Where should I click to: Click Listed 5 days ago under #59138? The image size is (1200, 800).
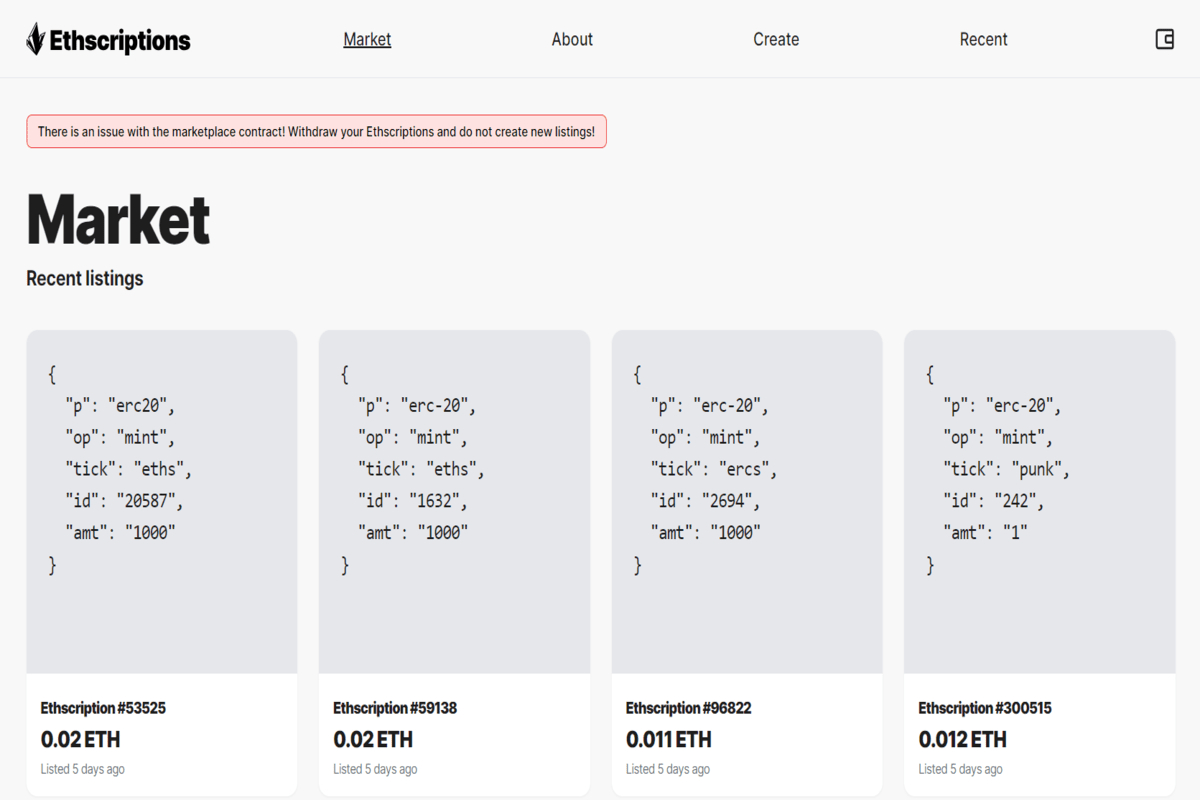click(x=375, y=769)
